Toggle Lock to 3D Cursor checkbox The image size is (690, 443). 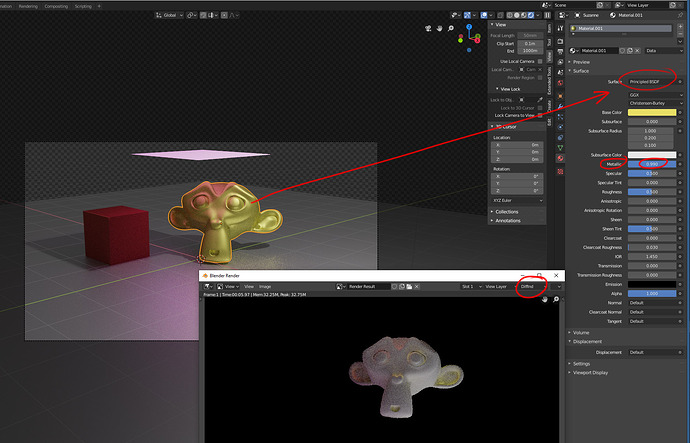(x=540, y=108)
